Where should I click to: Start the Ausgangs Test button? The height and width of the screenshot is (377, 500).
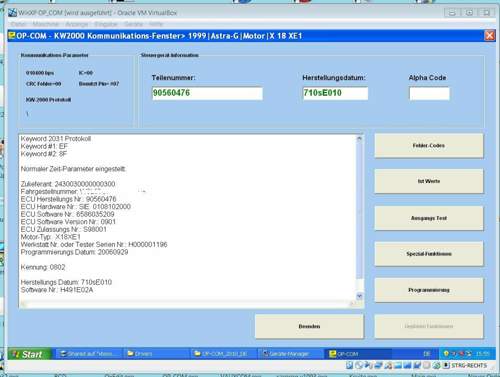(x=429, y=218)
